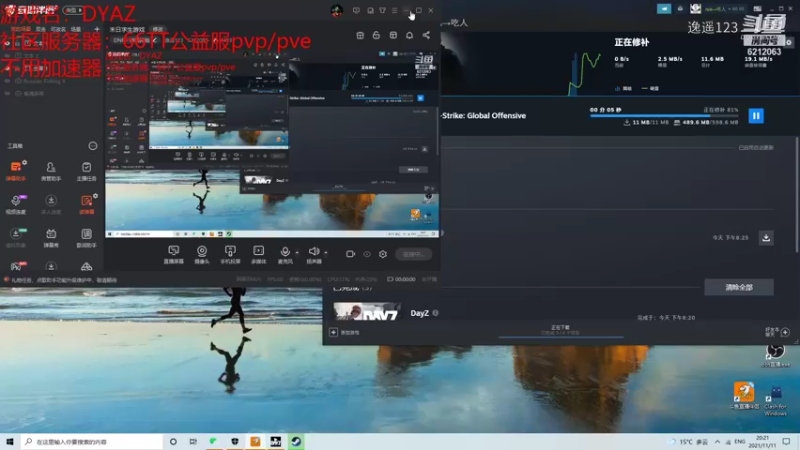Image resolution: width=800 pixels, height=450 pixels.
Task: Click the 00:00:00 stream timer
Action: 402,279
